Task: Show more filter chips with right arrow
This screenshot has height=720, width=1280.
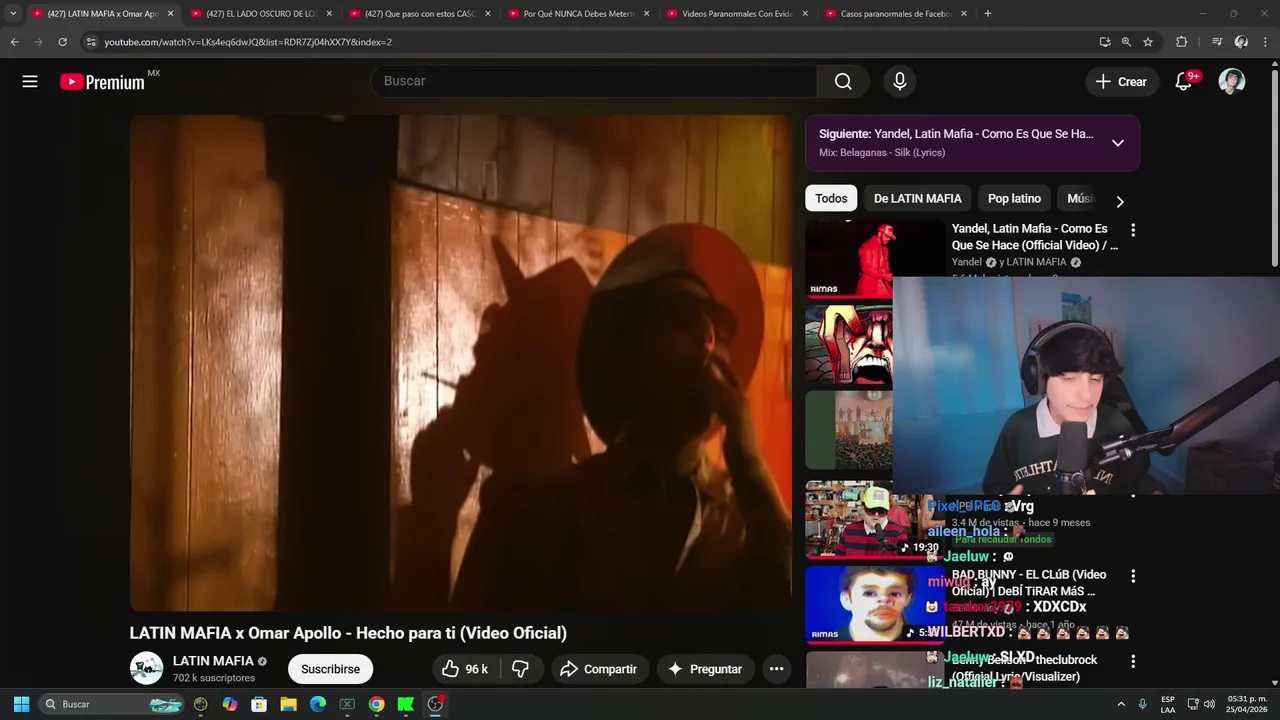Action: tap(1119, 201)
